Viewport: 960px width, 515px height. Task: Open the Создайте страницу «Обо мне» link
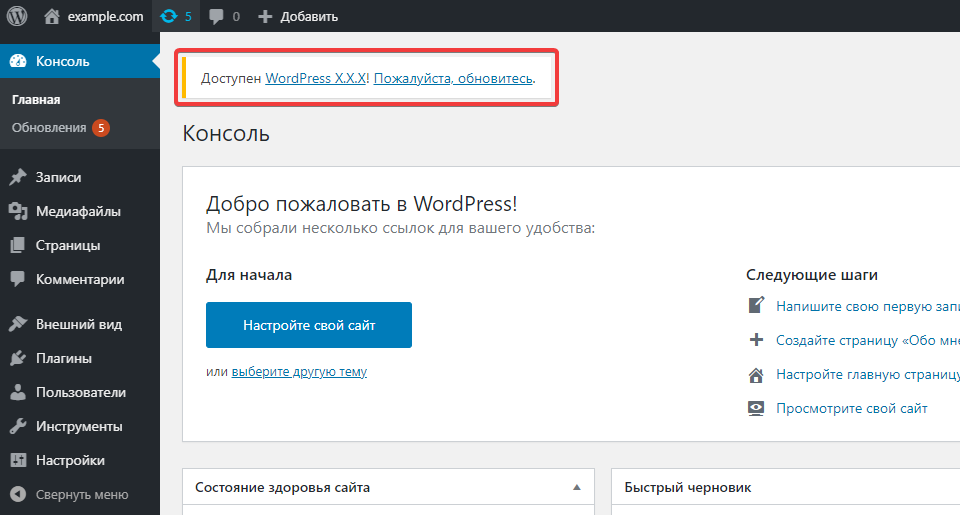tap(868, 340)
